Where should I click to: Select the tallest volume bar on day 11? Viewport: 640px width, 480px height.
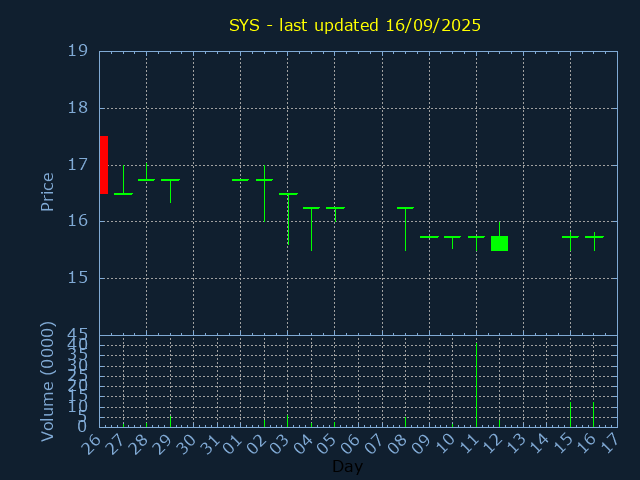[476, 385]
